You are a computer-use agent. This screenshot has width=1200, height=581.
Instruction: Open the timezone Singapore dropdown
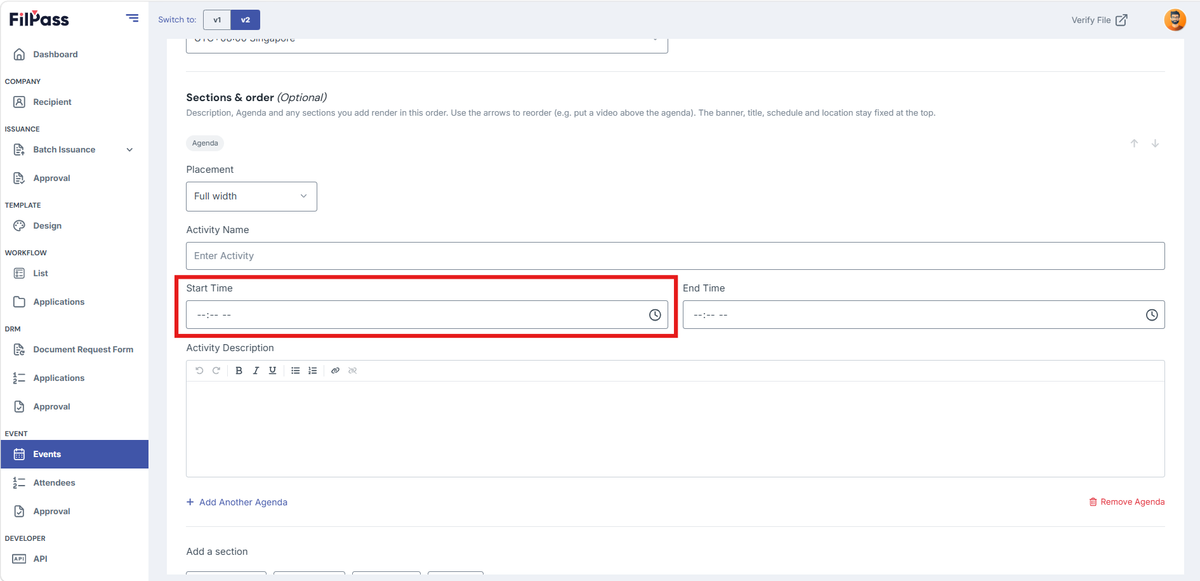[427, 44]
